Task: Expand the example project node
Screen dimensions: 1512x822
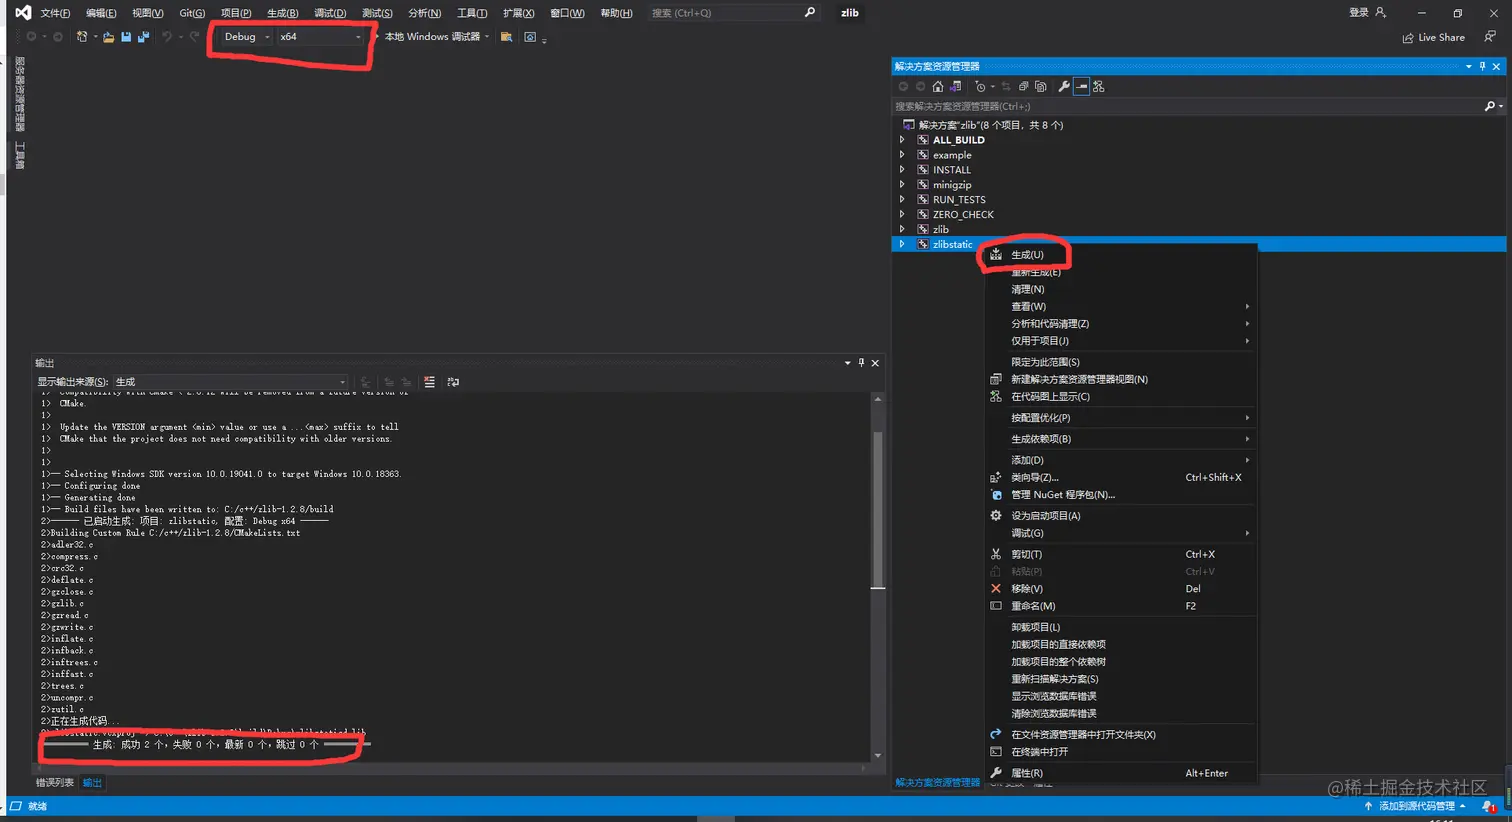Action: [902, 155]
